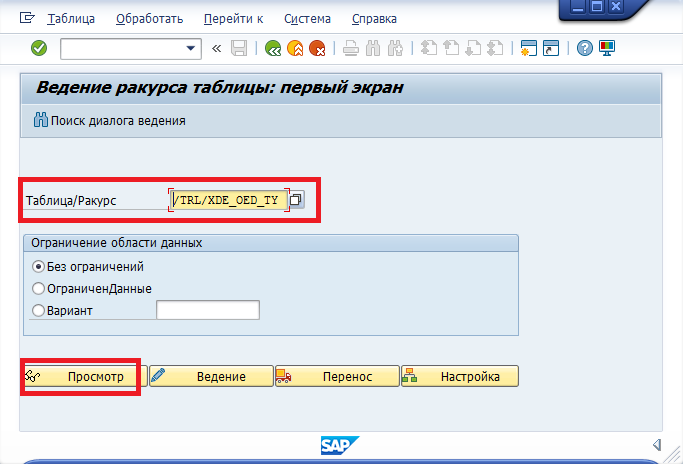Click the 'Просмотр' button
This screenshot has height=464, width=683.
84,376
